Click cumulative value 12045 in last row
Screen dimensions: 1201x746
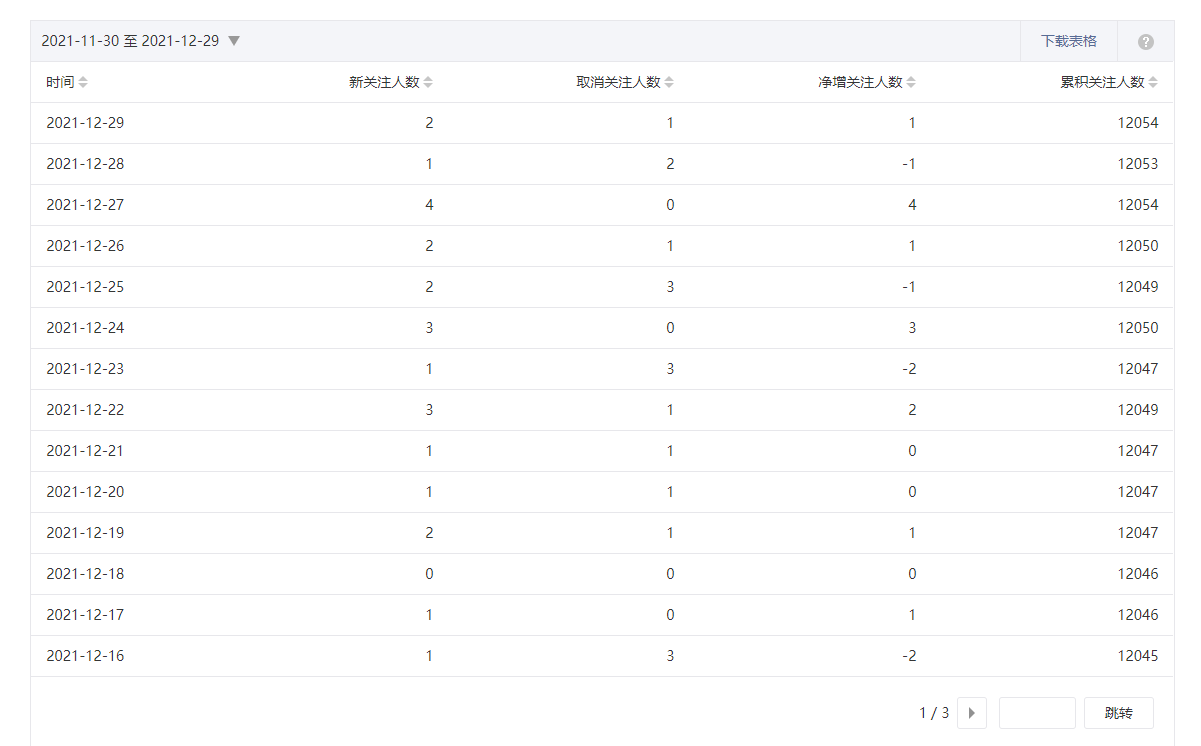pyautogui.click(x=1138, y=656)
